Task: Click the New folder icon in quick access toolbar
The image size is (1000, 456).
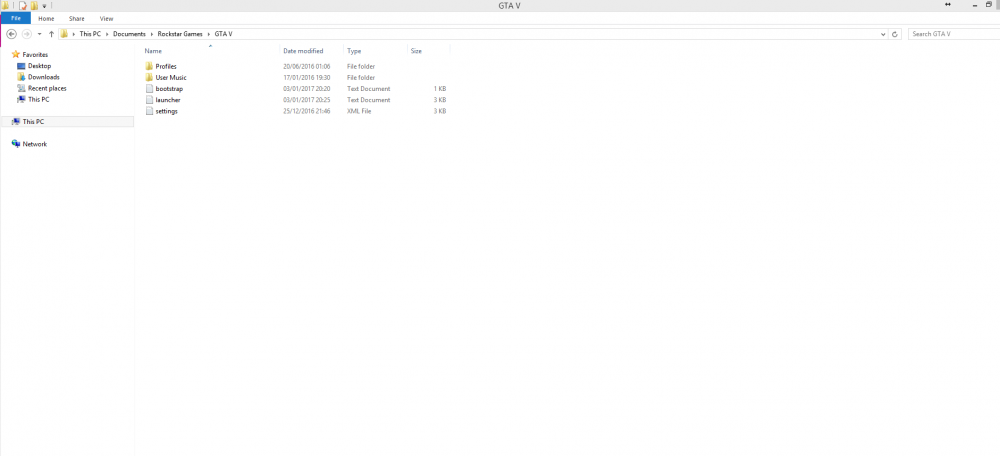Action: point(34,5)
